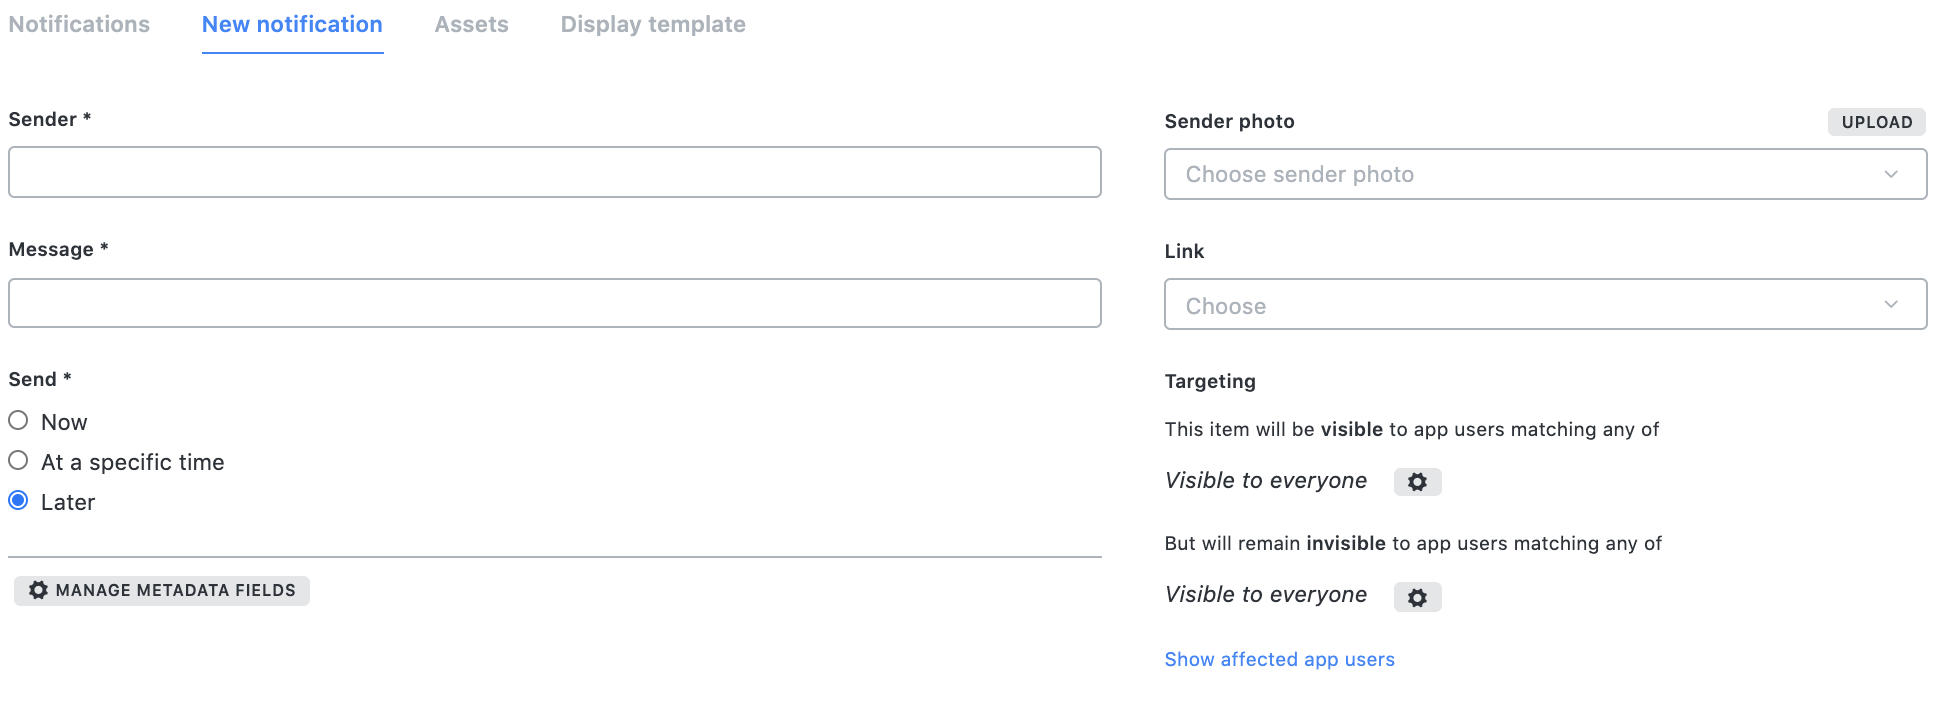Open settings gear next to invisible targeting rule

pos(1417,596)
